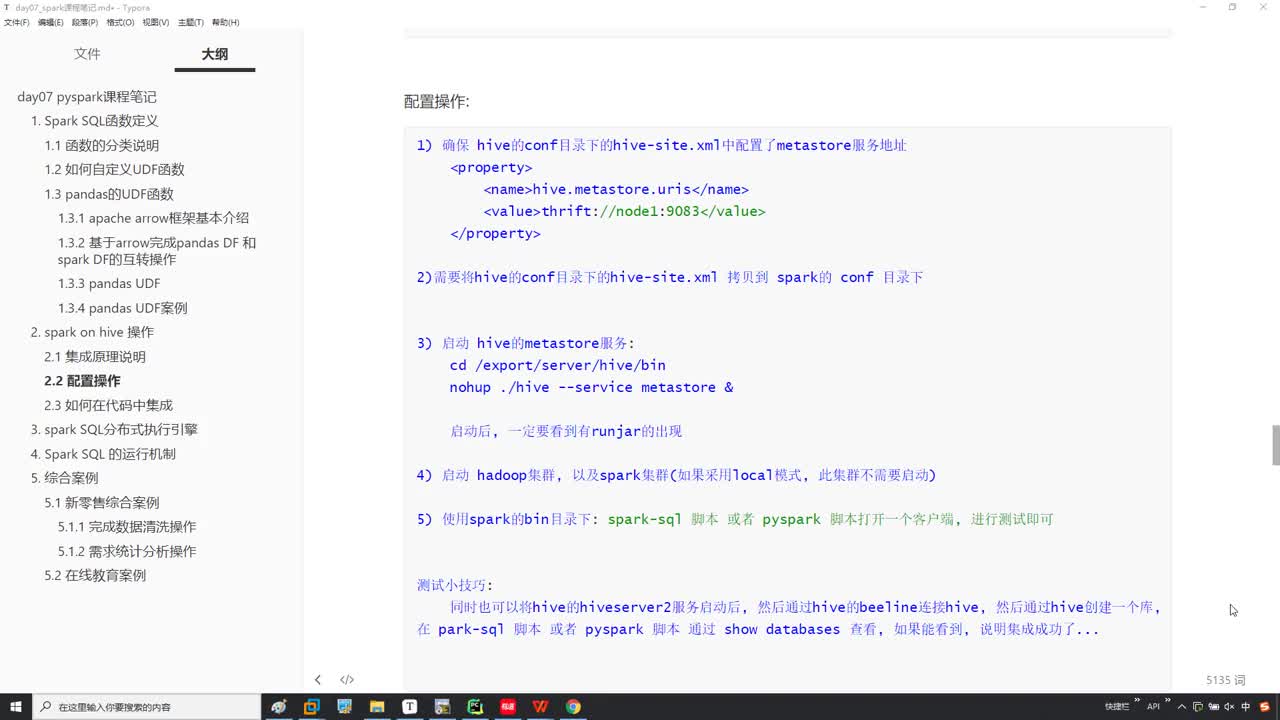Click line cd /export/server/hive/bin

[x=557, y=365]
